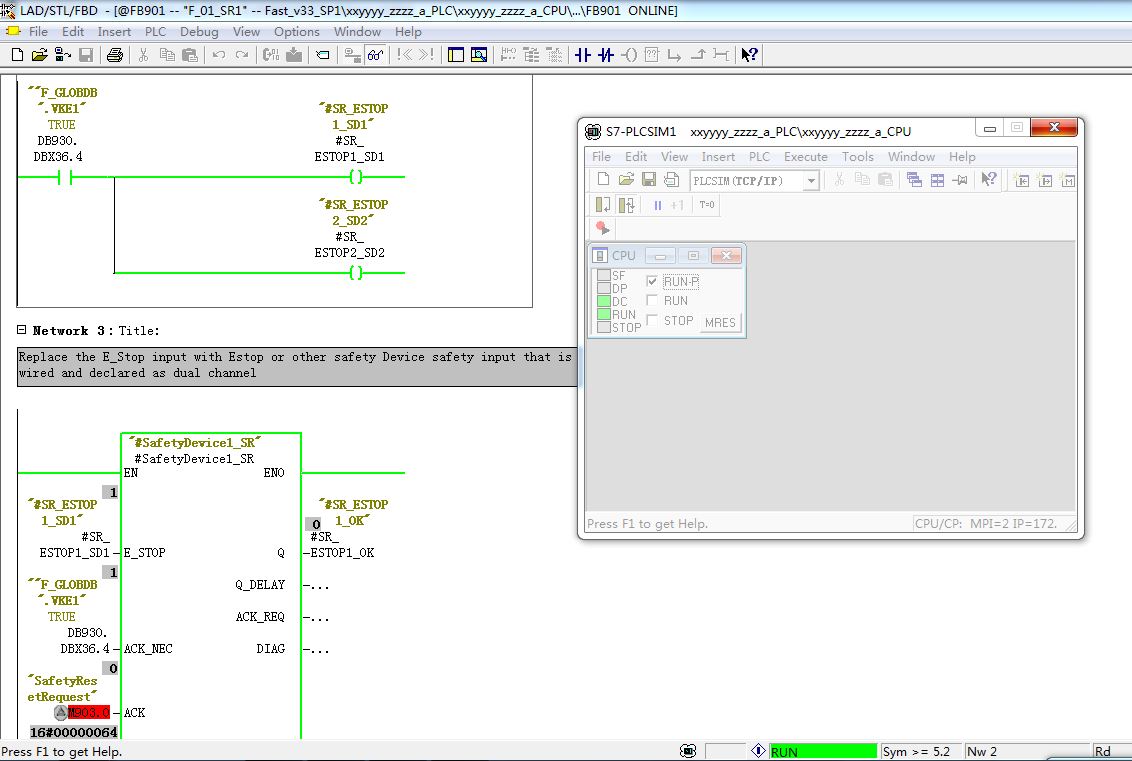1132x761 pixels.
Task: Click the Pause simulation icon in PLCSIM
Action: tap(658, 205)
